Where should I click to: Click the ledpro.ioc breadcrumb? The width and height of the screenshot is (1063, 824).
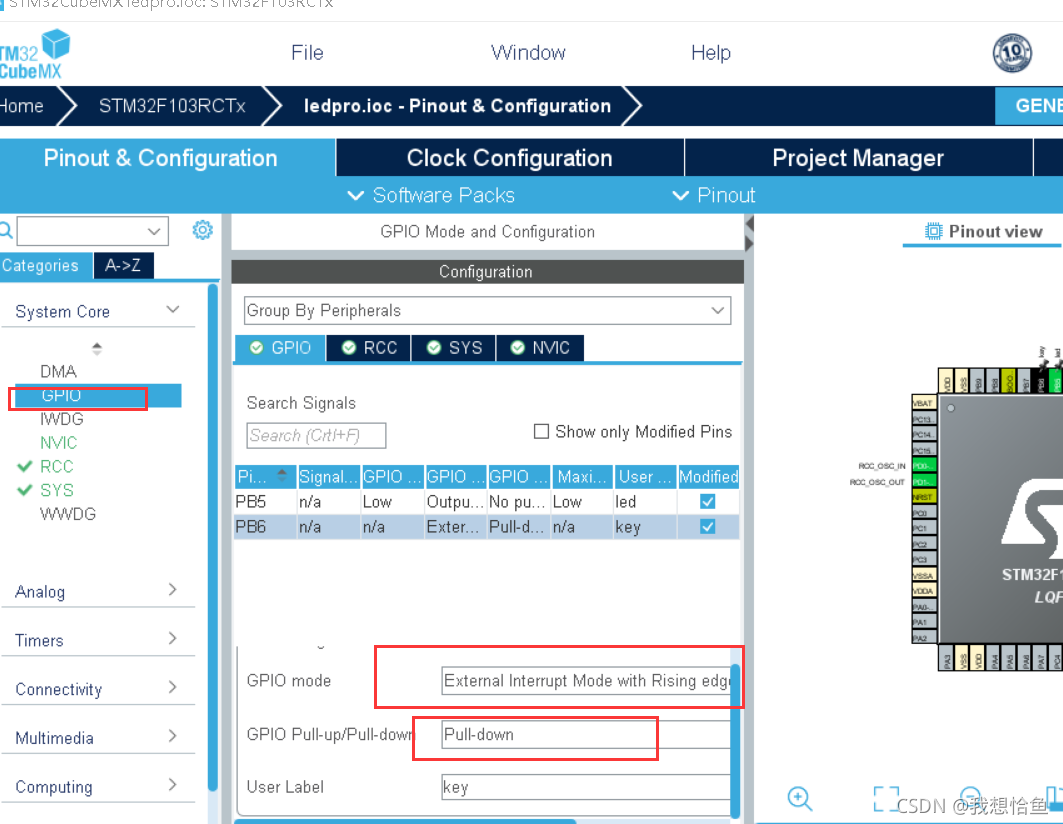pos(457,106)
